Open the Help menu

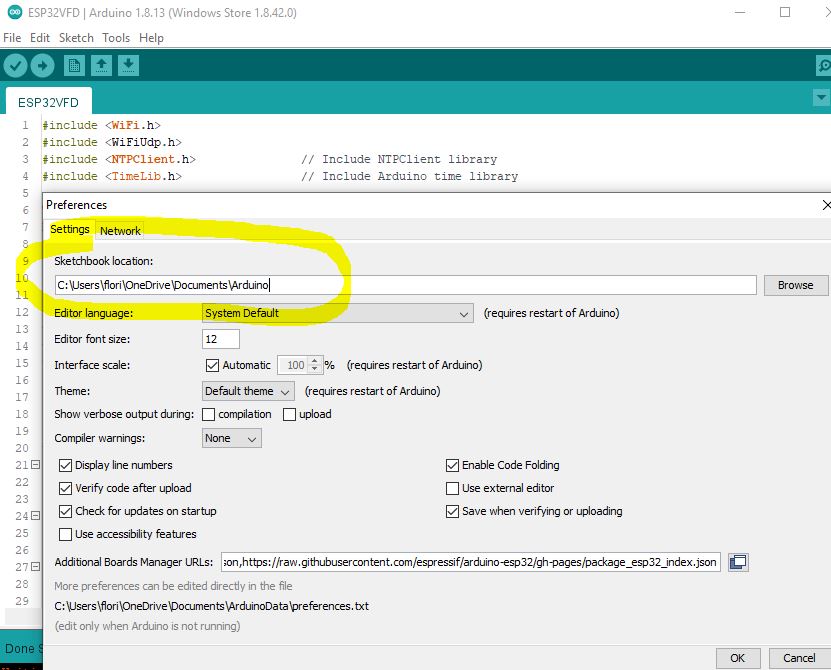(152, 38)
